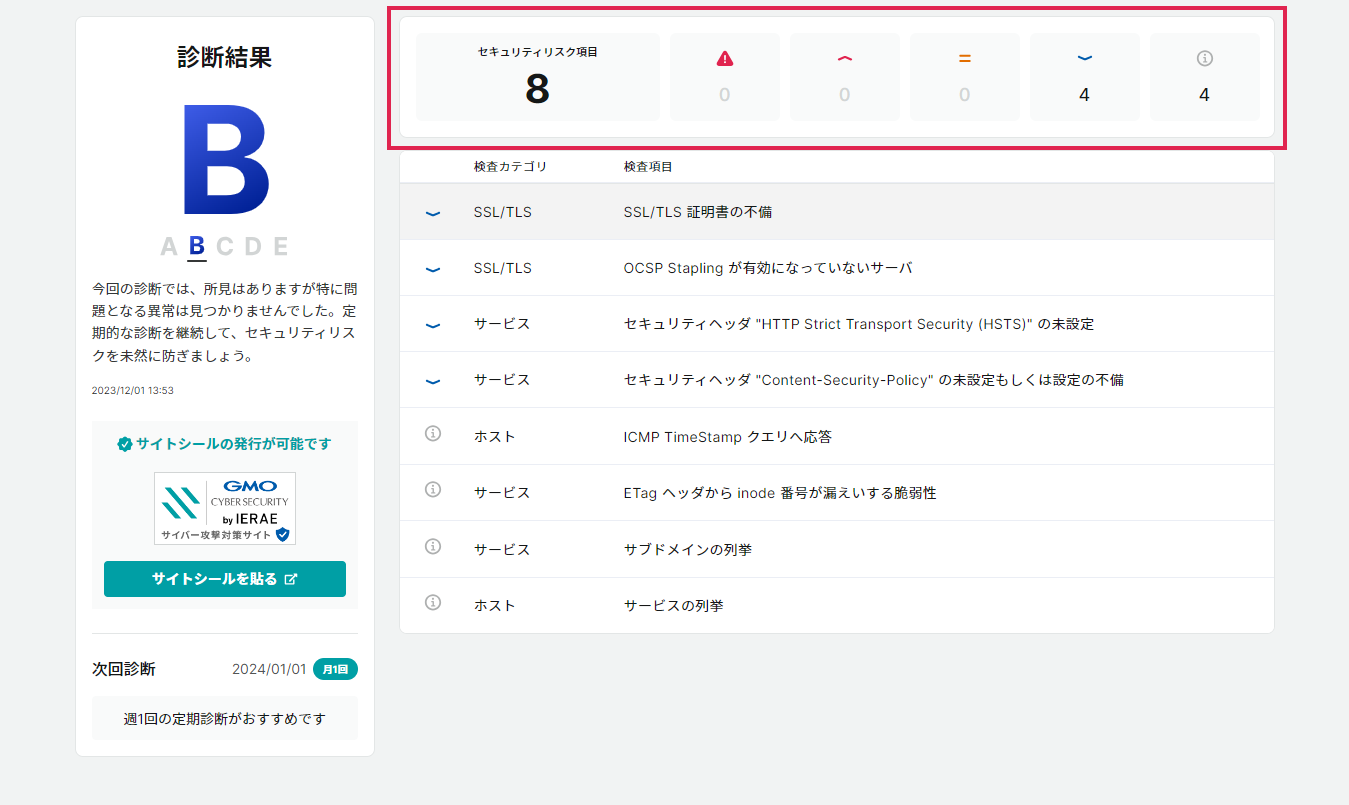The image size is (1349, 805).
Task: Click the gray info severity filter icon
Action: (1205, 59)
